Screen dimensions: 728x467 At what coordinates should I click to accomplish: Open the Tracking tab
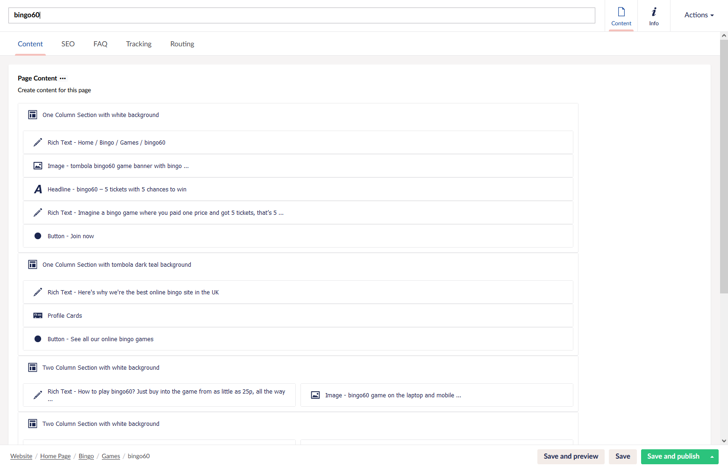tap(139, 44)
